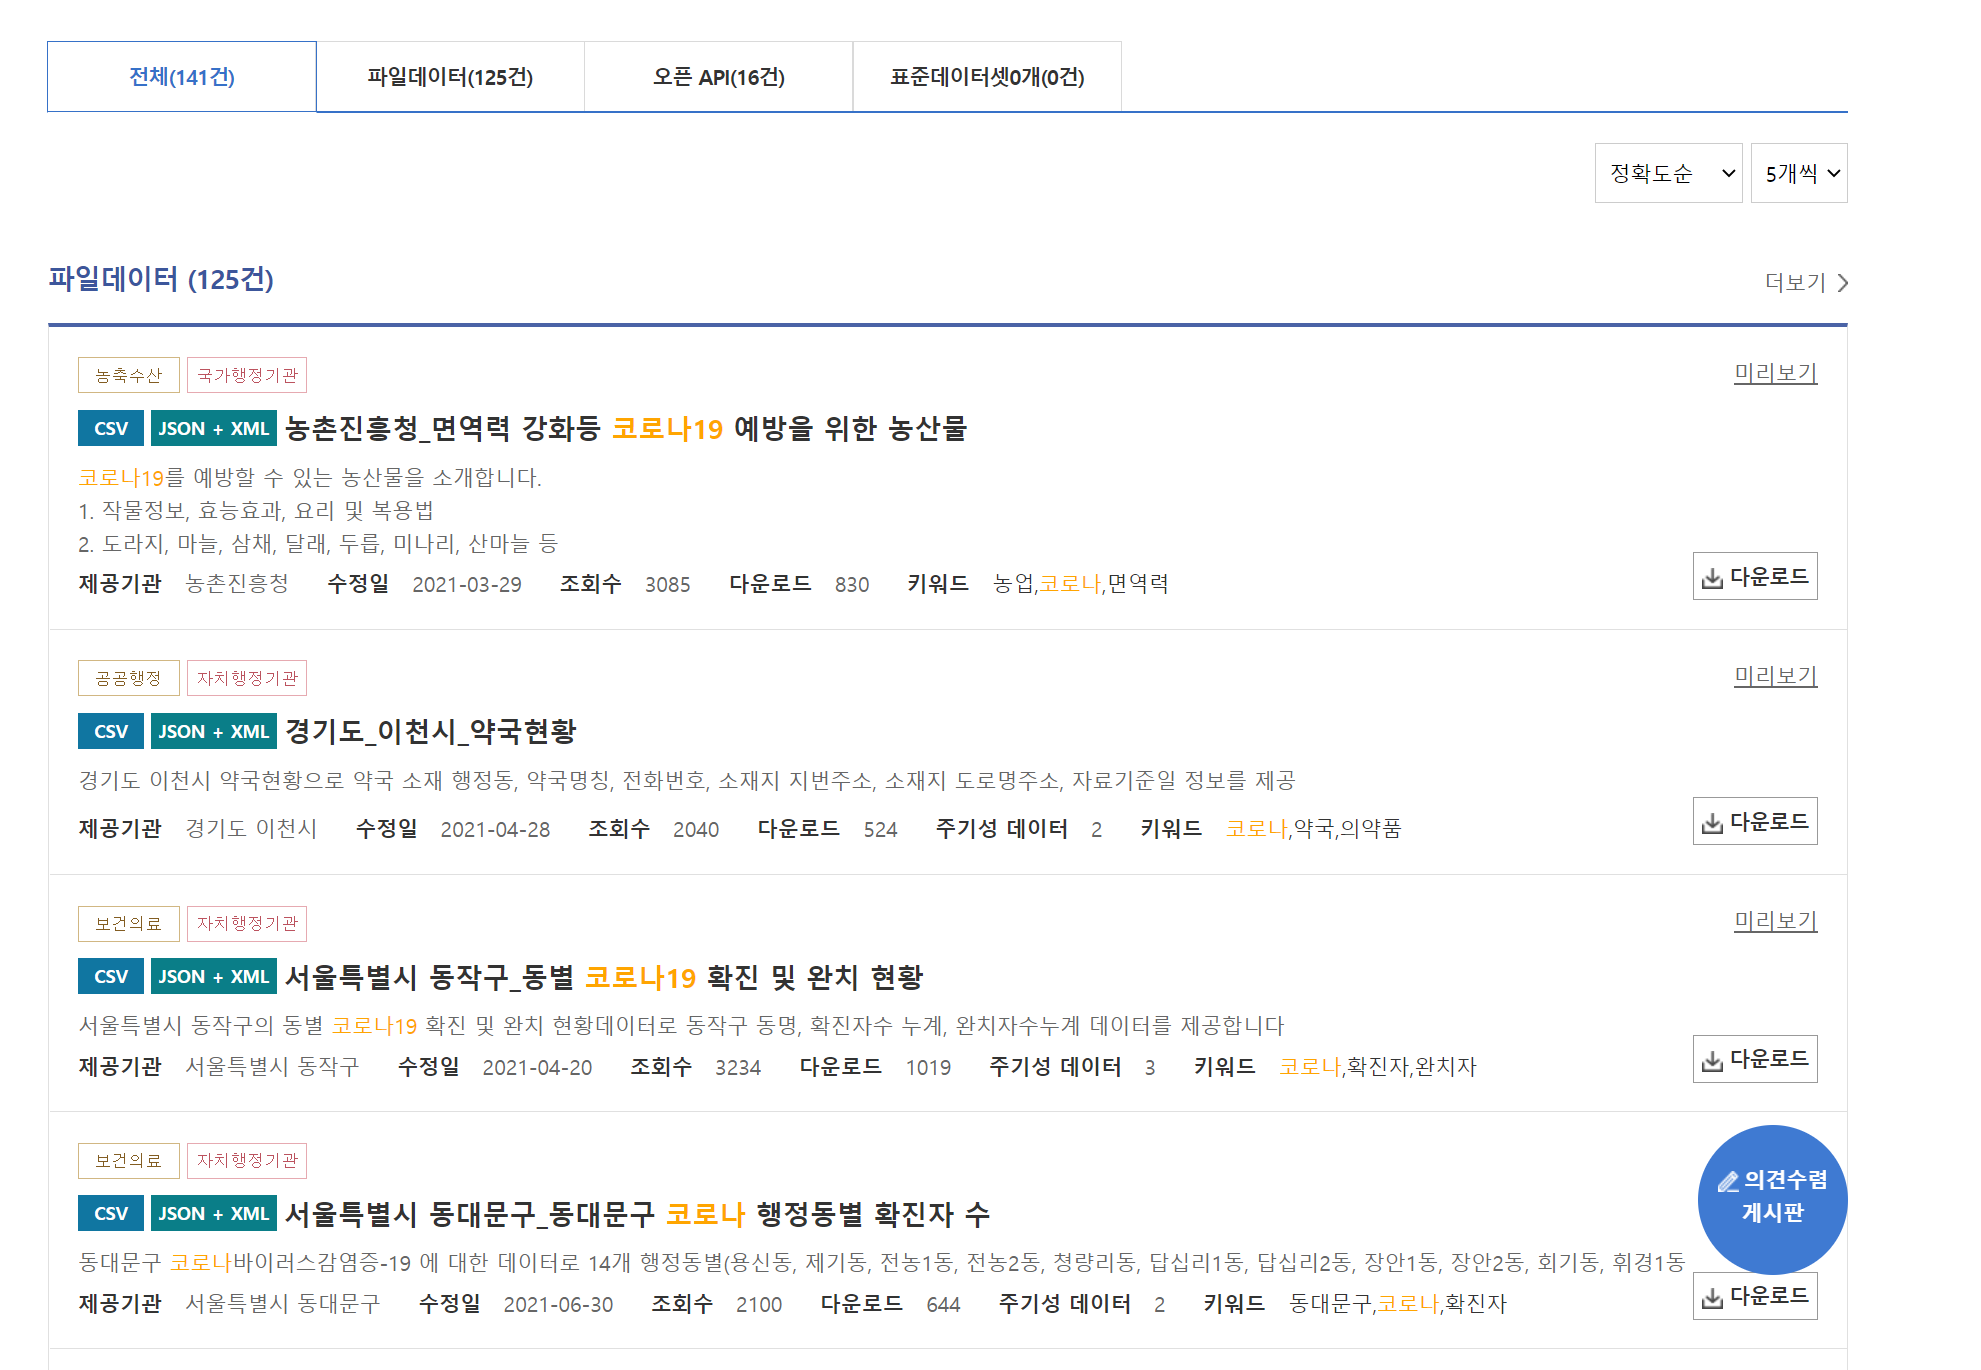This screenshot has width=1981, height=1370.
Task: Open title 경기도_이천시_약국현황
Action: 431,732
